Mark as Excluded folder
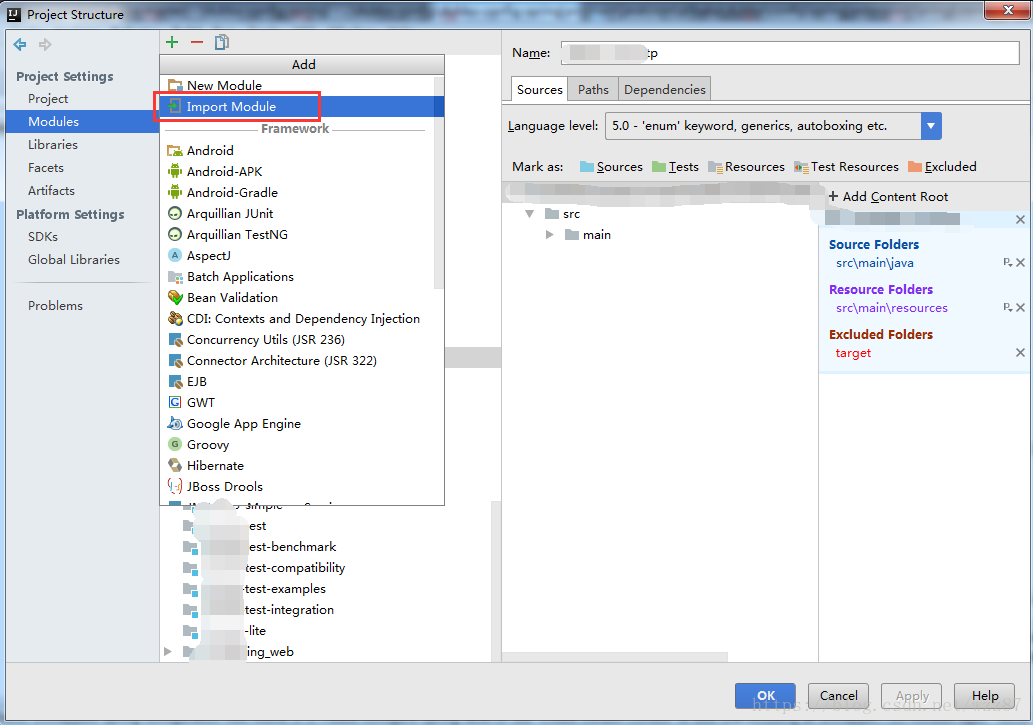 [x=942, y=167]
